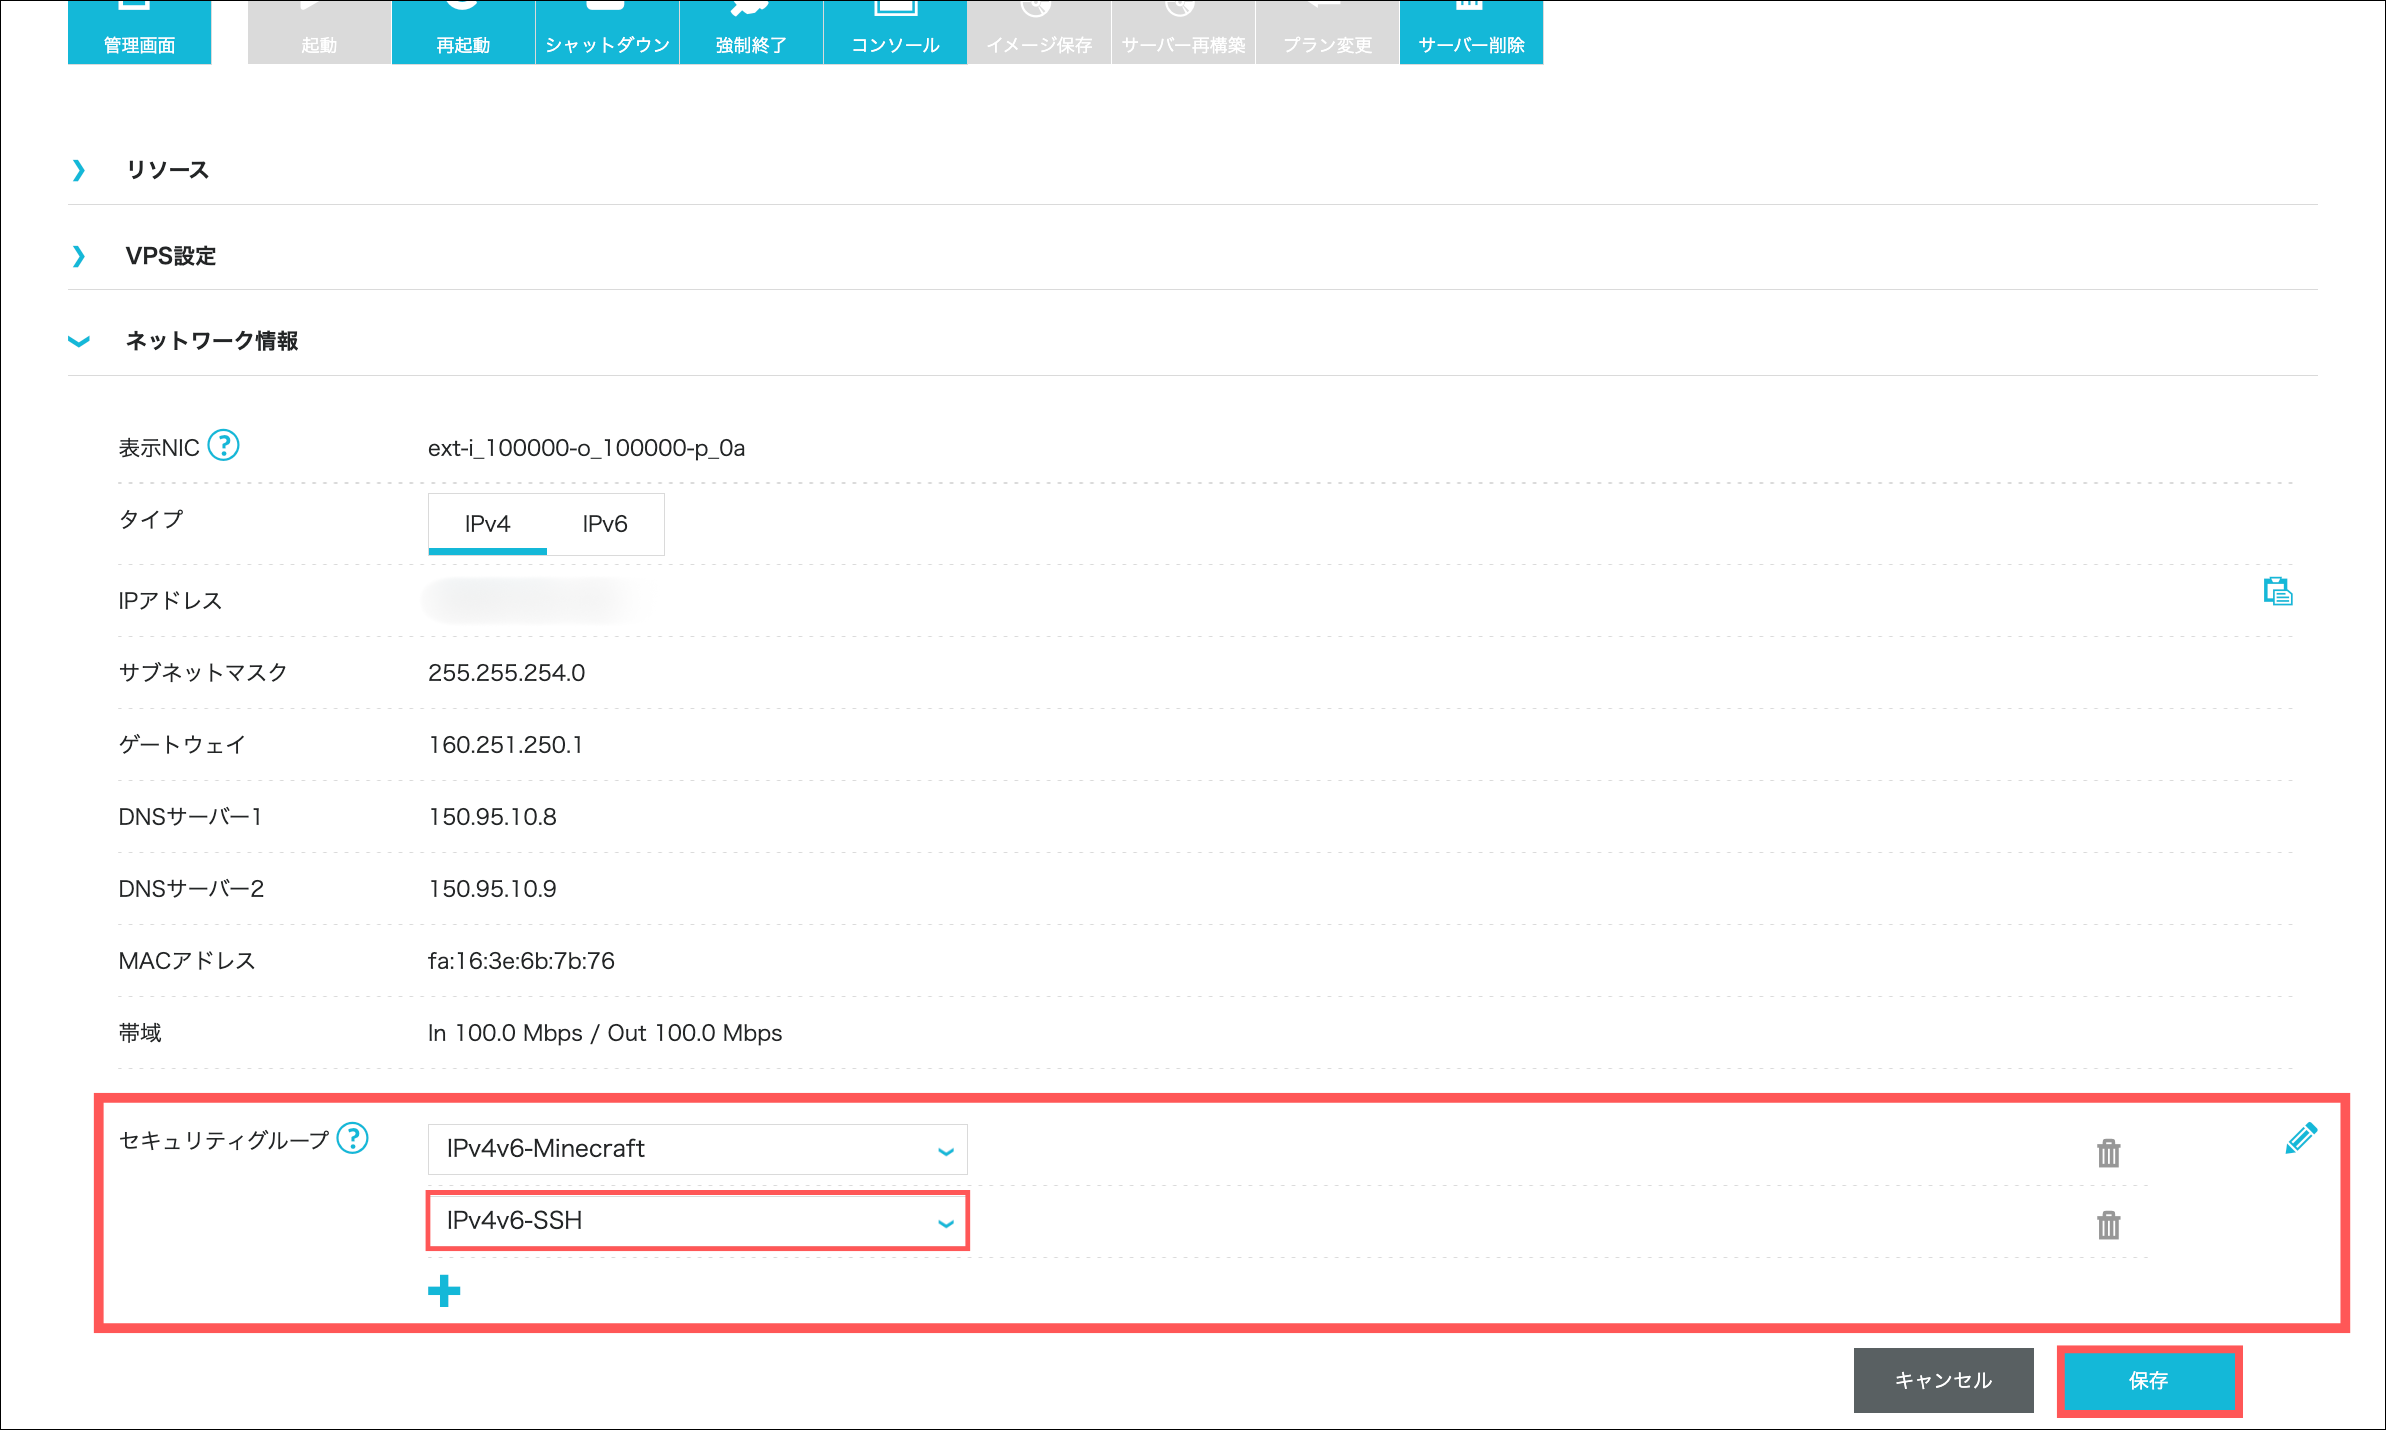Image resolution: width=2386 pixels, height=1430 pixels.
Task: Click the copy IP address clipboard icon
Action: (2277, 592)
